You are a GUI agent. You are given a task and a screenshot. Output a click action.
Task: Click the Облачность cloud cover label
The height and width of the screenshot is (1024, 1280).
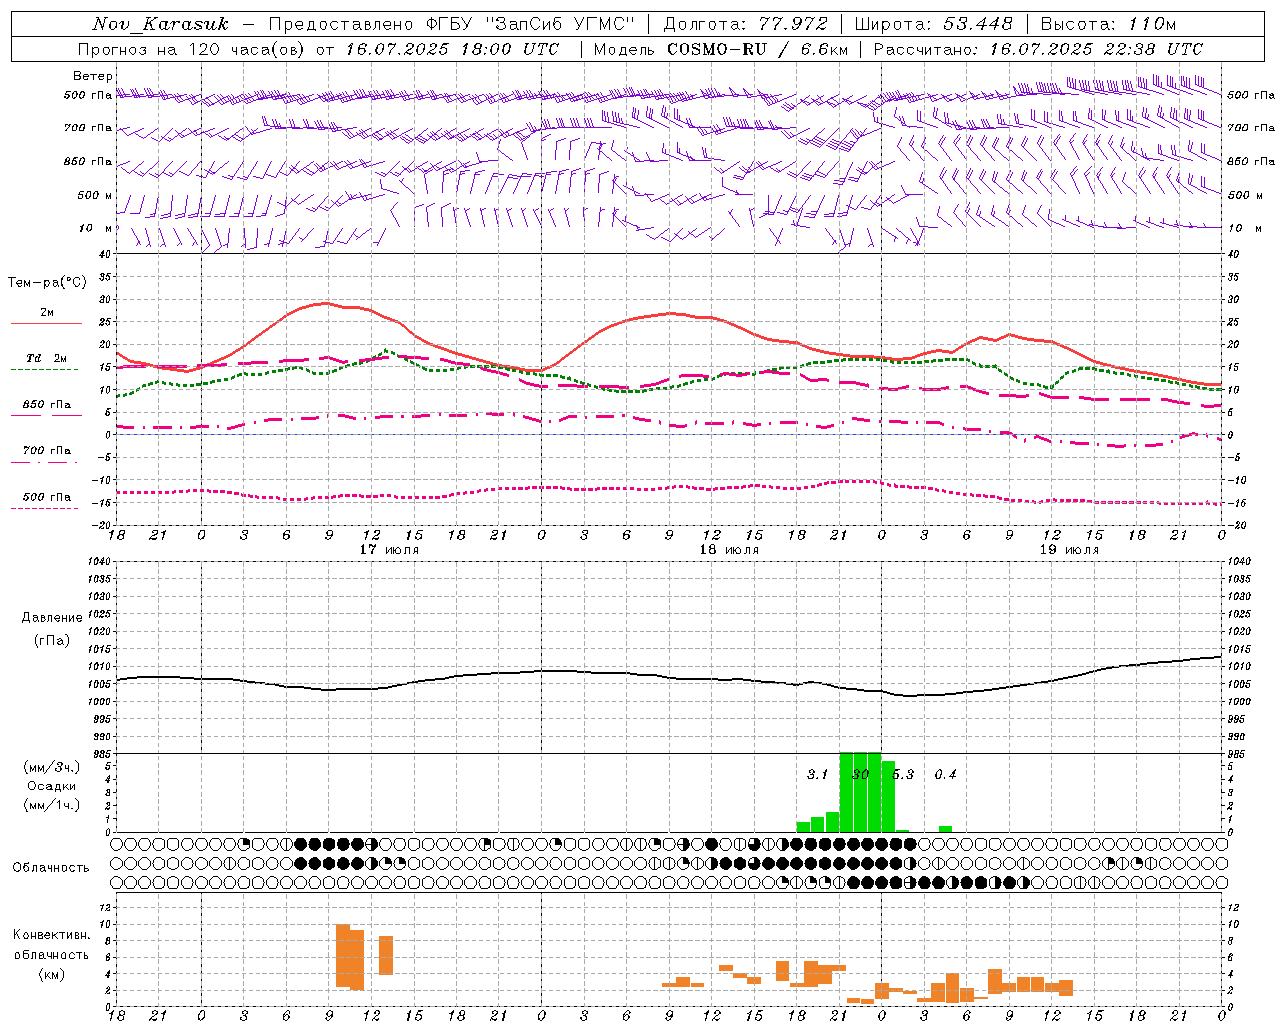(51, 867)
